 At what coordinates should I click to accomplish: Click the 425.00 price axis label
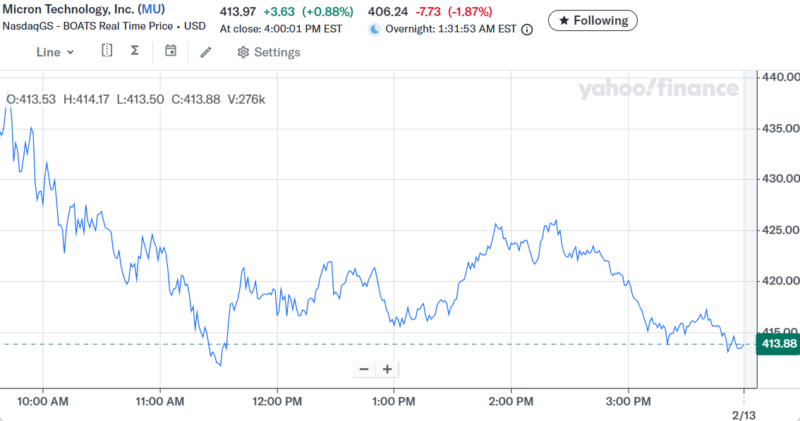779,230
